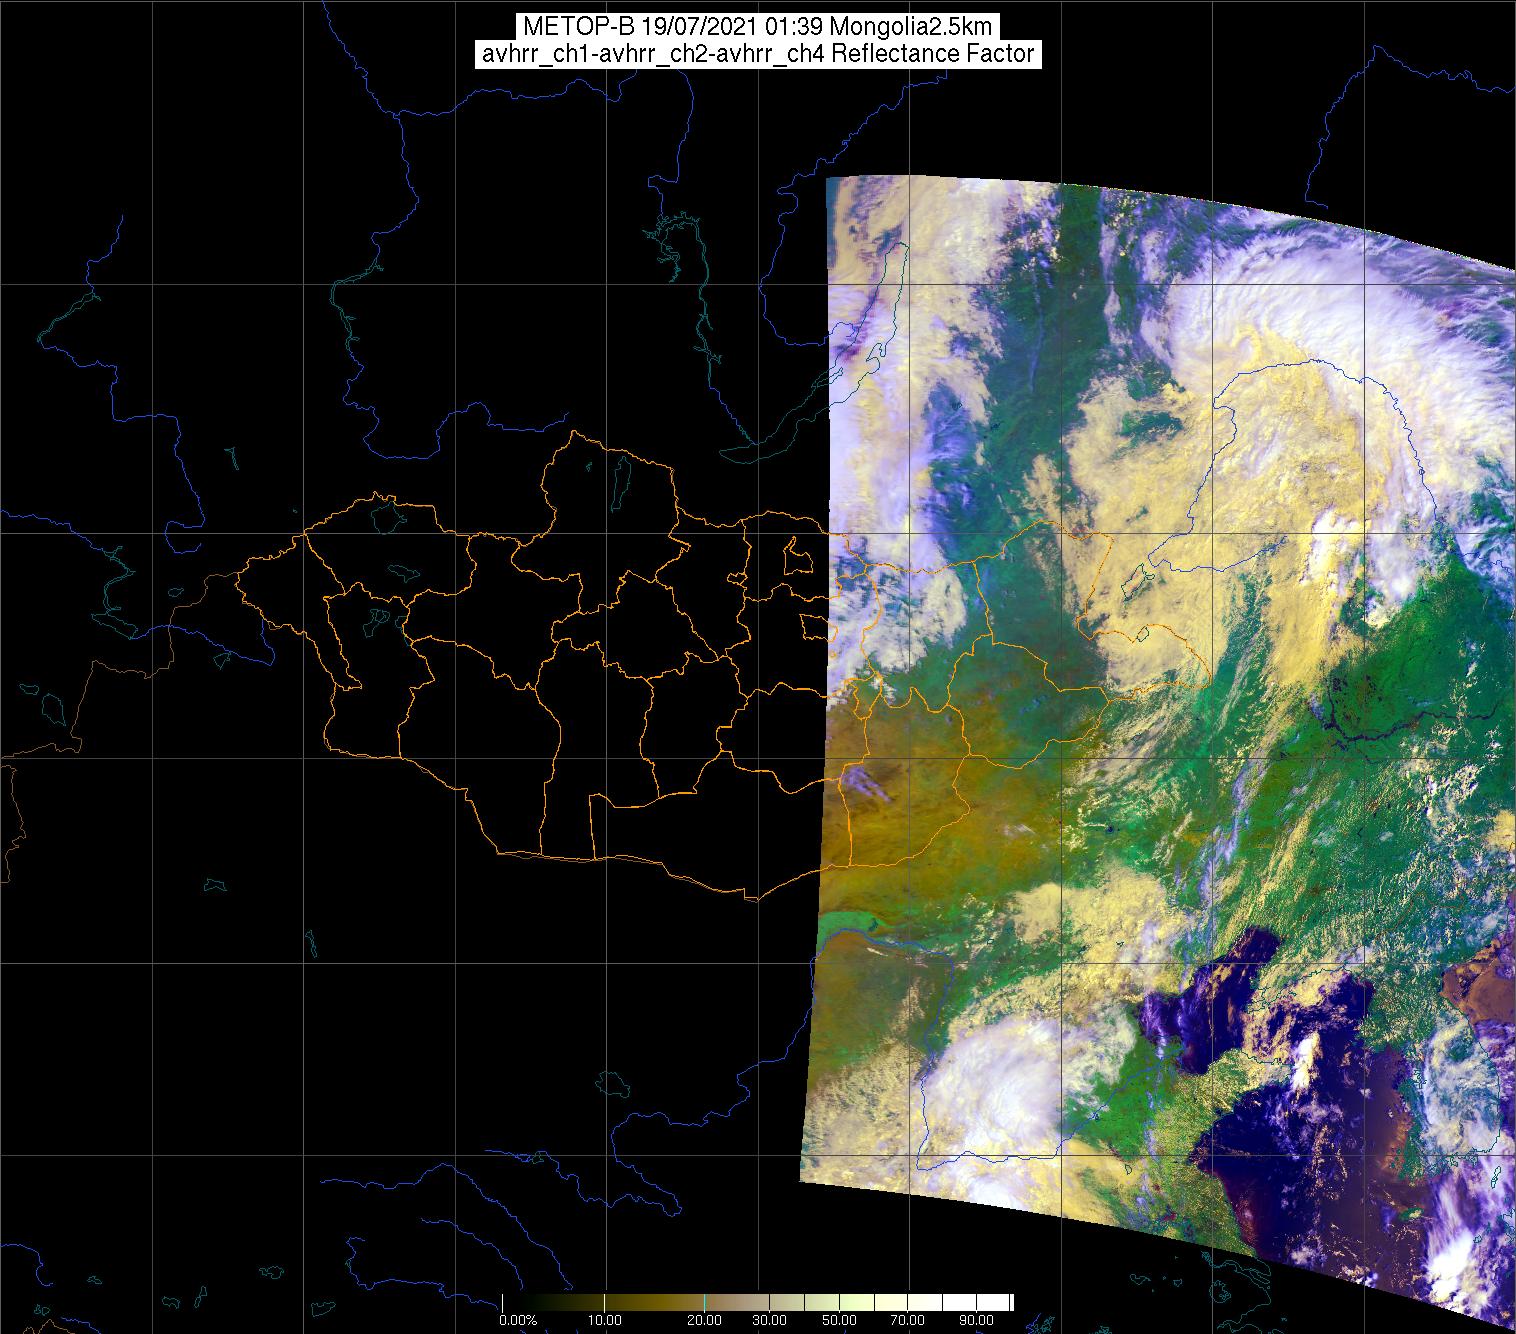Click the '20.00' colorbar label

point(705,1321)
